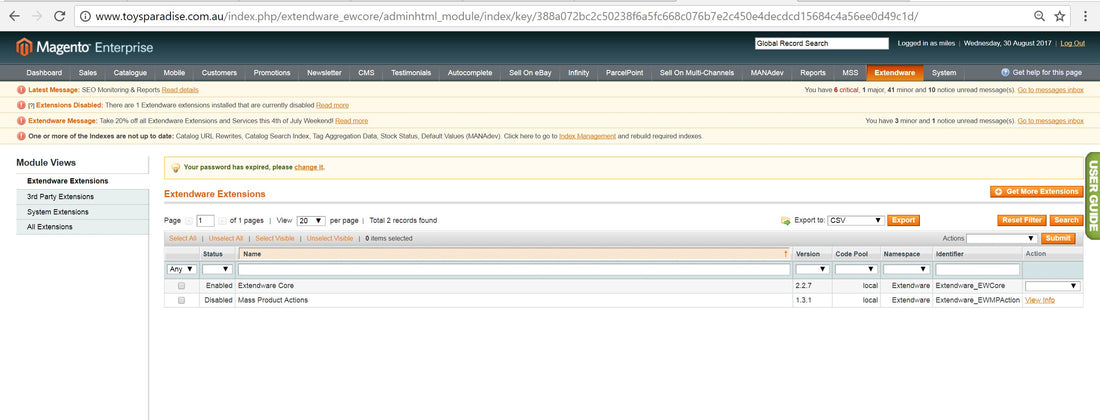
Task: Click Get More Extensions button
Action: coord(1037,191)
